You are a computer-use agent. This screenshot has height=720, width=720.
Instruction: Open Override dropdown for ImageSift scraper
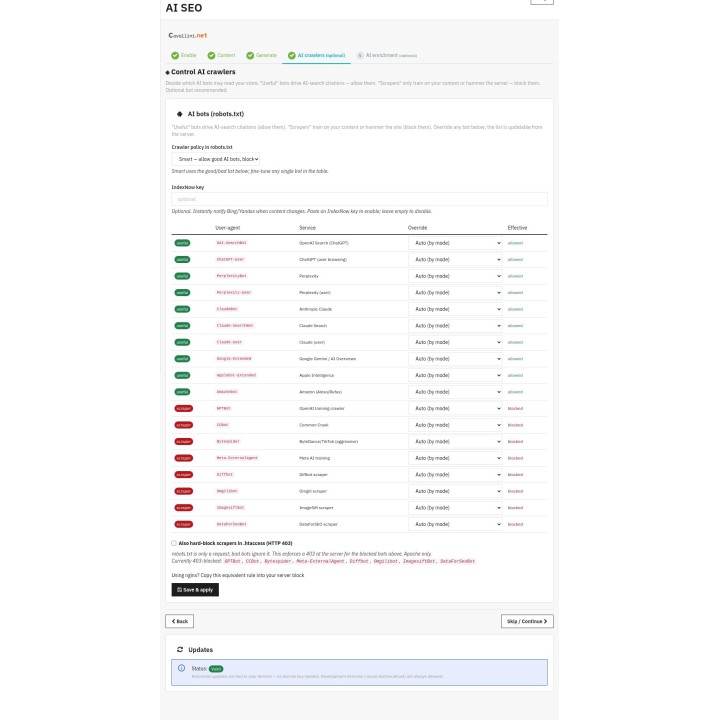click(x=455, y=507)
